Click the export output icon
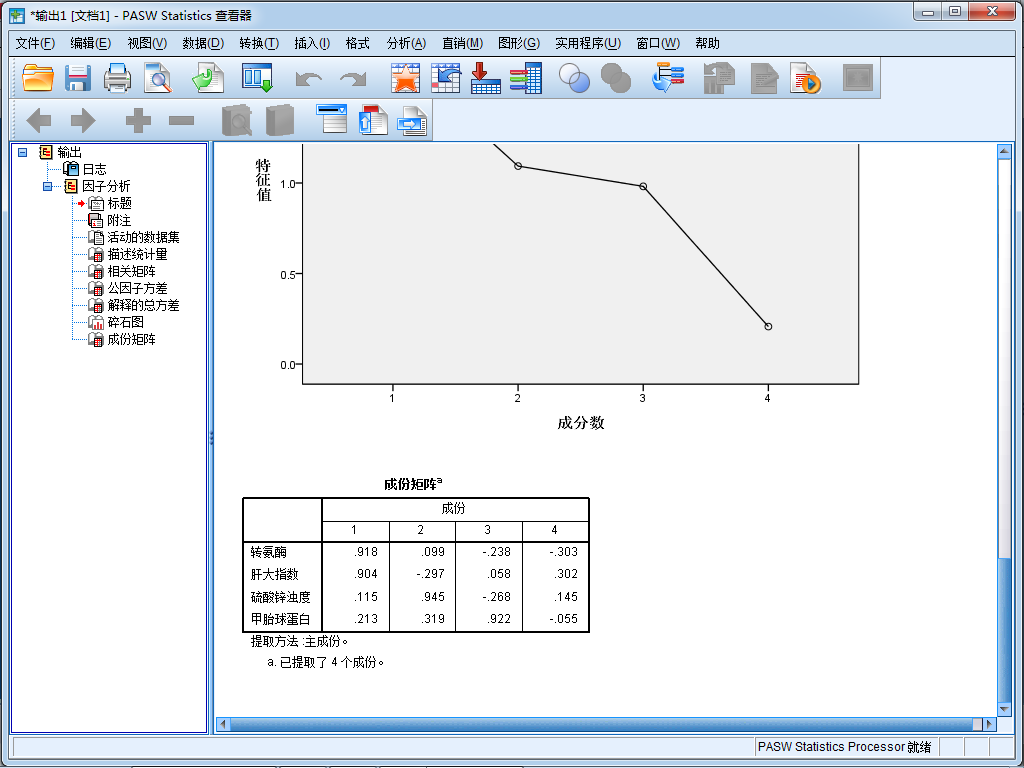Viewport: 1024px width, 768px height. (x=208, y=78)
